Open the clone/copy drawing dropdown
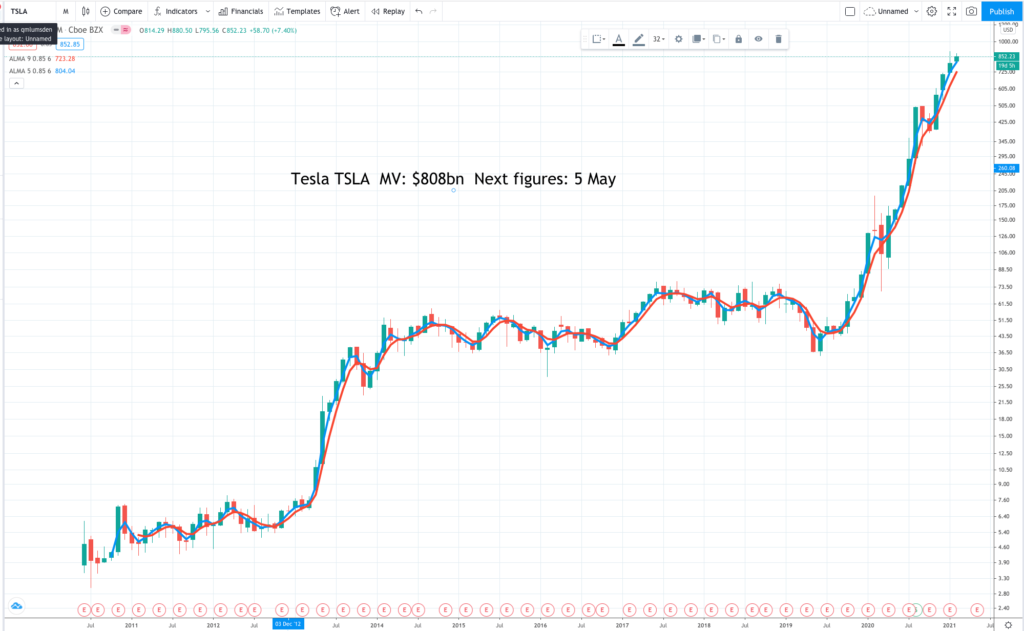The height and width of the screenshot is (631, 1024). [718, 39]
